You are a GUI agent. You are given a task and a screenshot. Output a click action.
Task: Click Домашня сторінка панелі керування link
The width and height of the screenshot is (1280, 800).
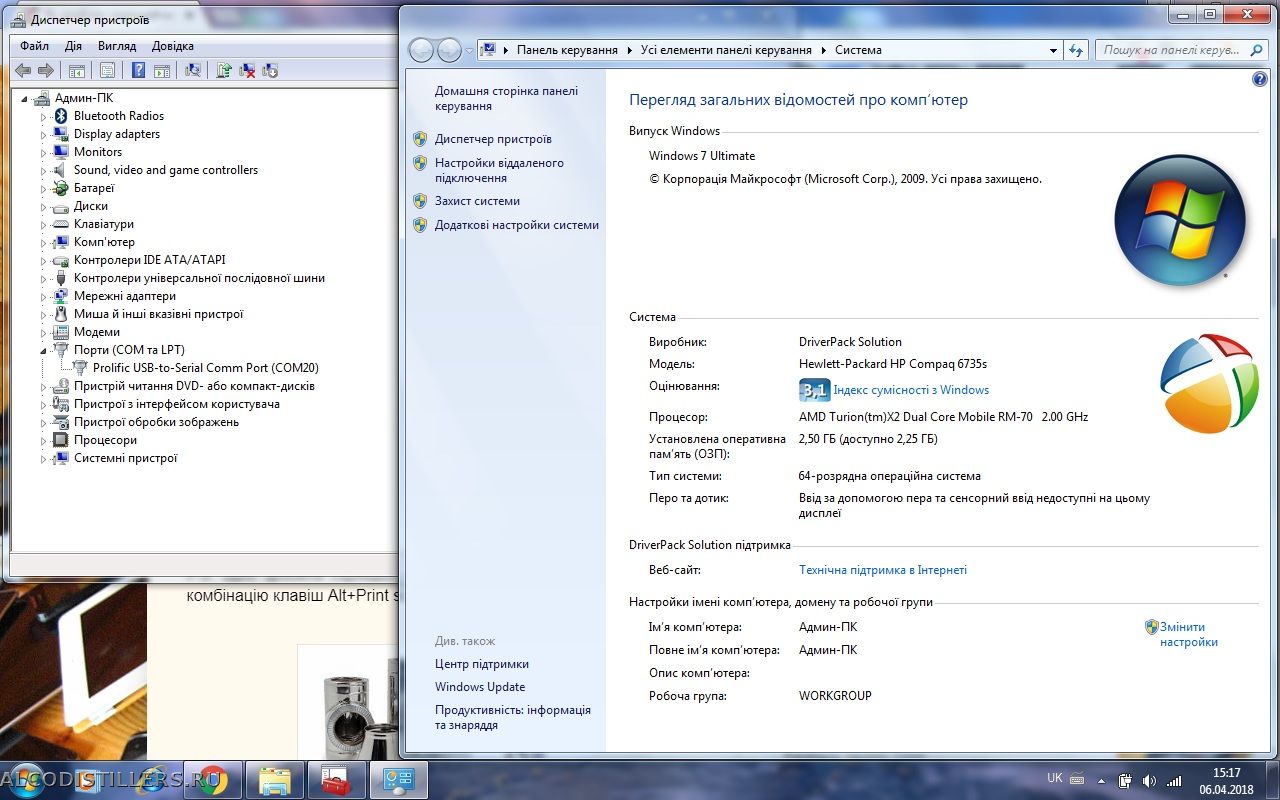(x=506, y=98)
